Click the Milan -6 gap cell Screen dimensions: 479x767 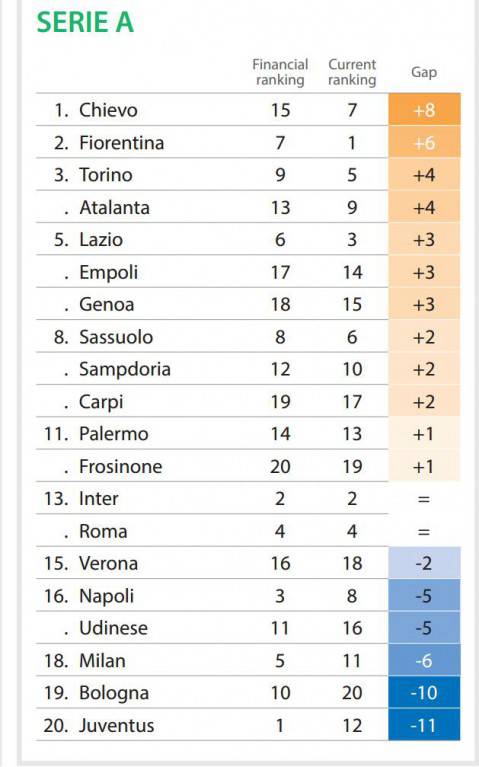pos(424,660)
